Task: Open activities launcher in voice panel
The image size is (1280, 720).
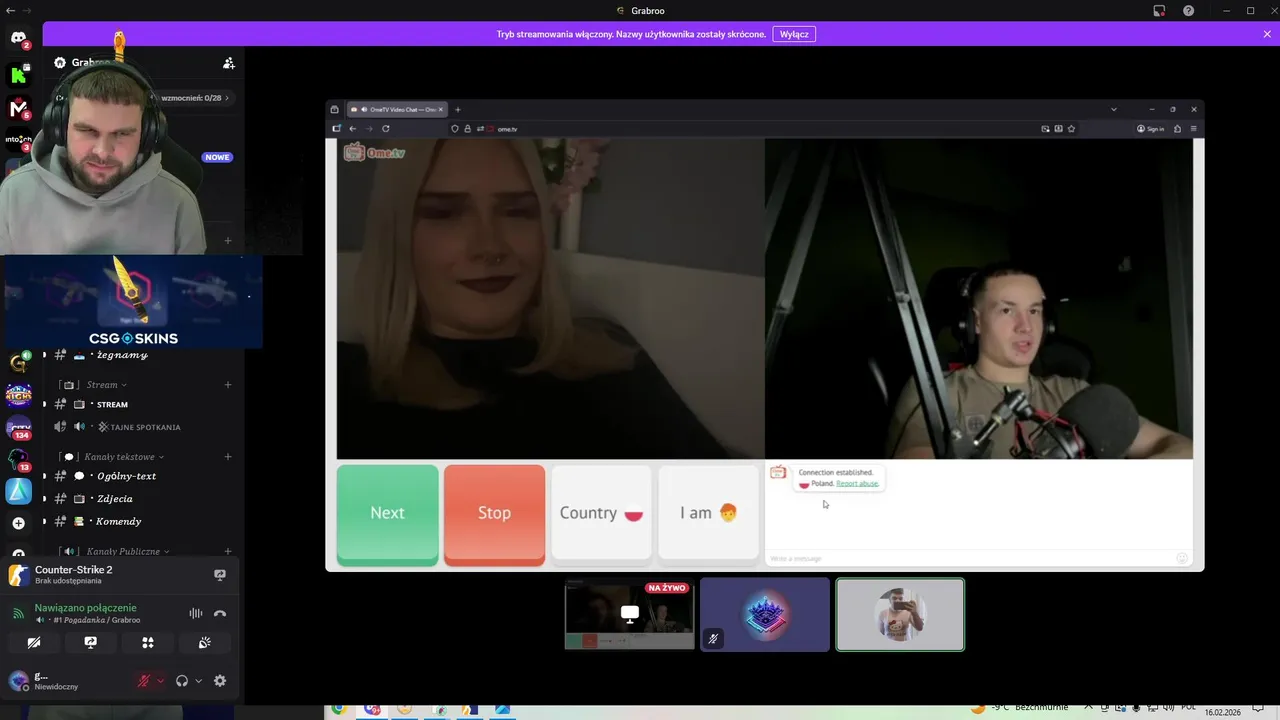Action: pyautogui.click(x=148, y=643)
